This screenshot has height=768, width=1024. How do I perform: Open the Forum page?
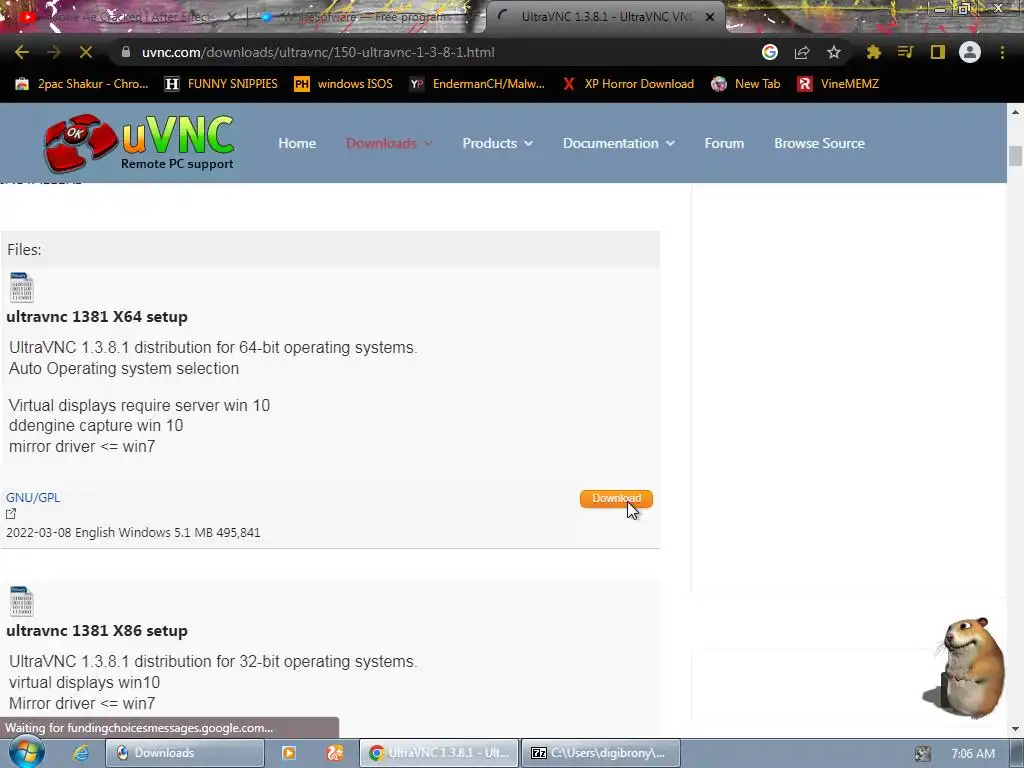724,143
